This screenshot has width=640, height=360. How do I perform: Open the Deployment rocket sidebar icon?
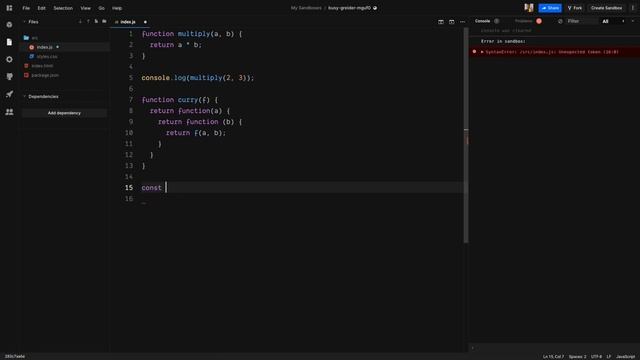(x=9, y=94)
